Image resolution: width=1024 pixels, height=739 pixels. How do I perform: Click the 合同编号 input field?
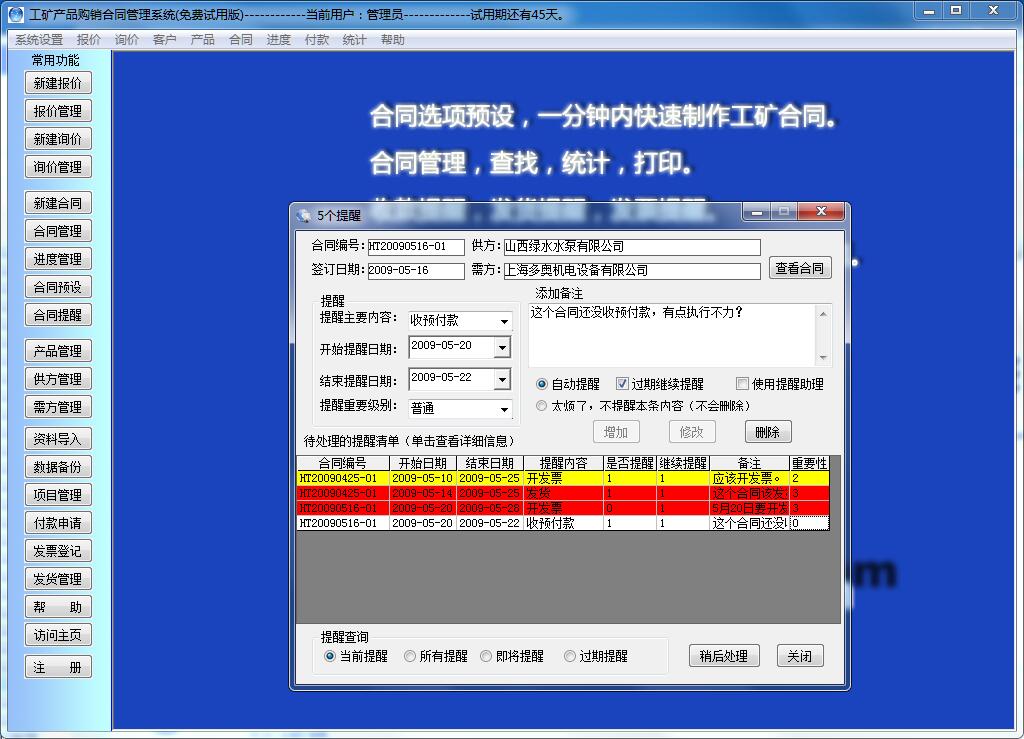point(416,247)
